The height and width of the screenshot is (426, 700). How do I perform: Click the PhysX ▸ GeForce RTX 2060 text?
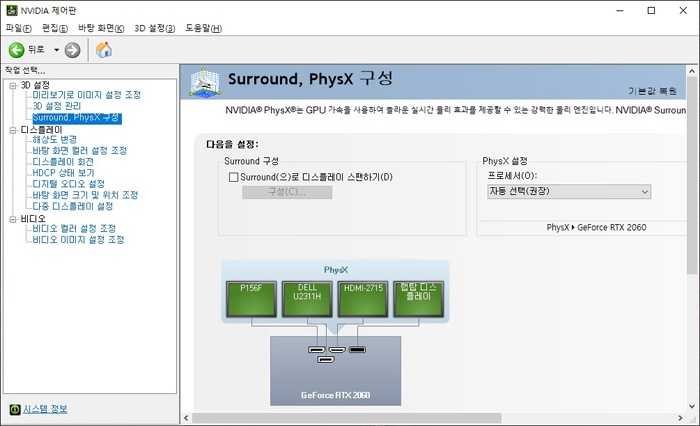[x=596, y=228]
